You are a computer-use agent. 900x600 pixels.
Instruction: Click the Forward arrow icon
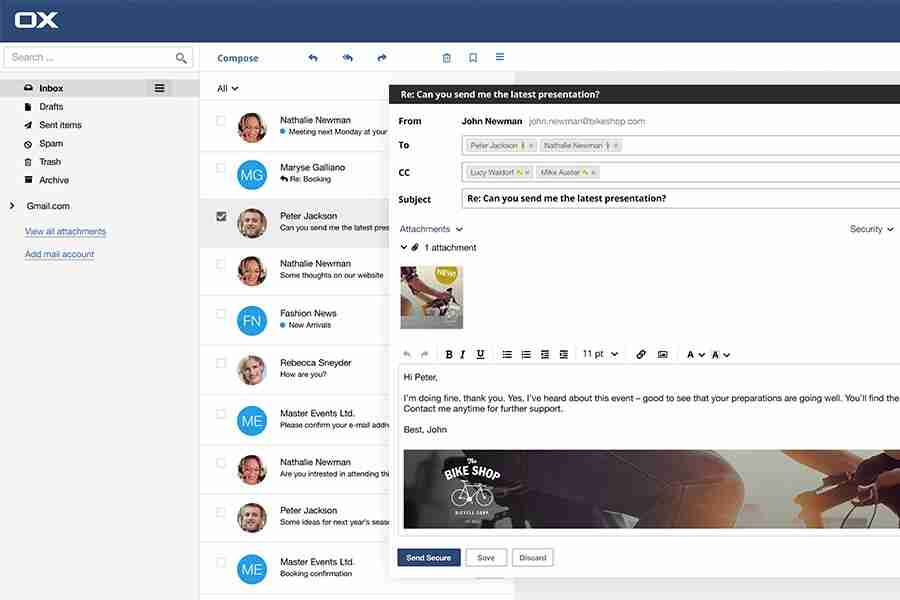pyautogui.click(x=381, y=58)
